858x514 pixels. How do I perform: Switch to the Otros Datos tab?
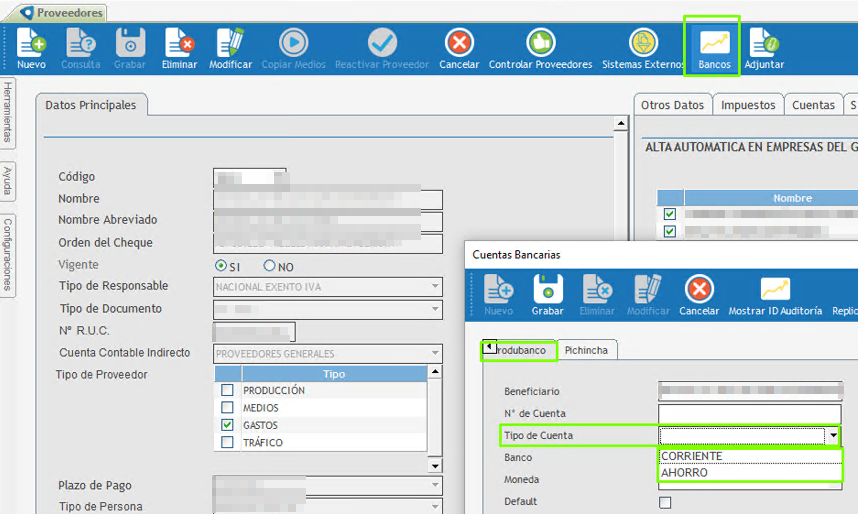(x=673, y=105)
